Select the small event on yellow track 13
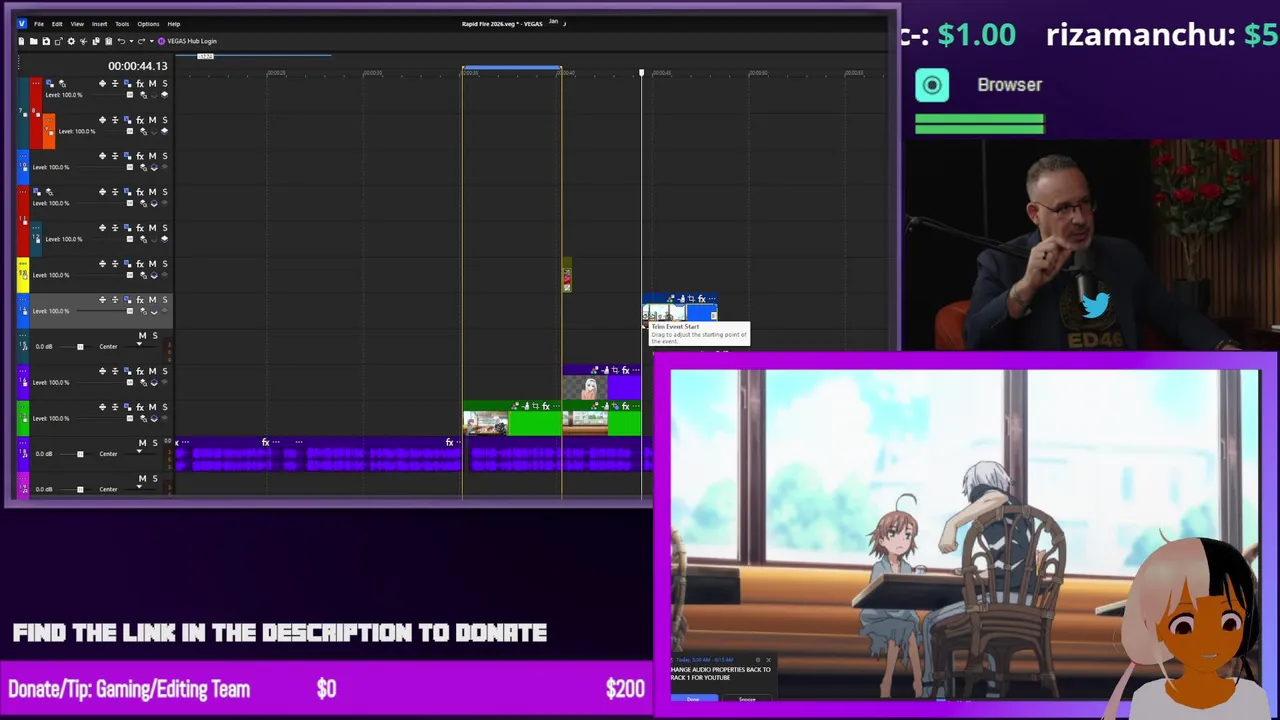Screen dimensions: 1280x720 (x=566, y=276)
